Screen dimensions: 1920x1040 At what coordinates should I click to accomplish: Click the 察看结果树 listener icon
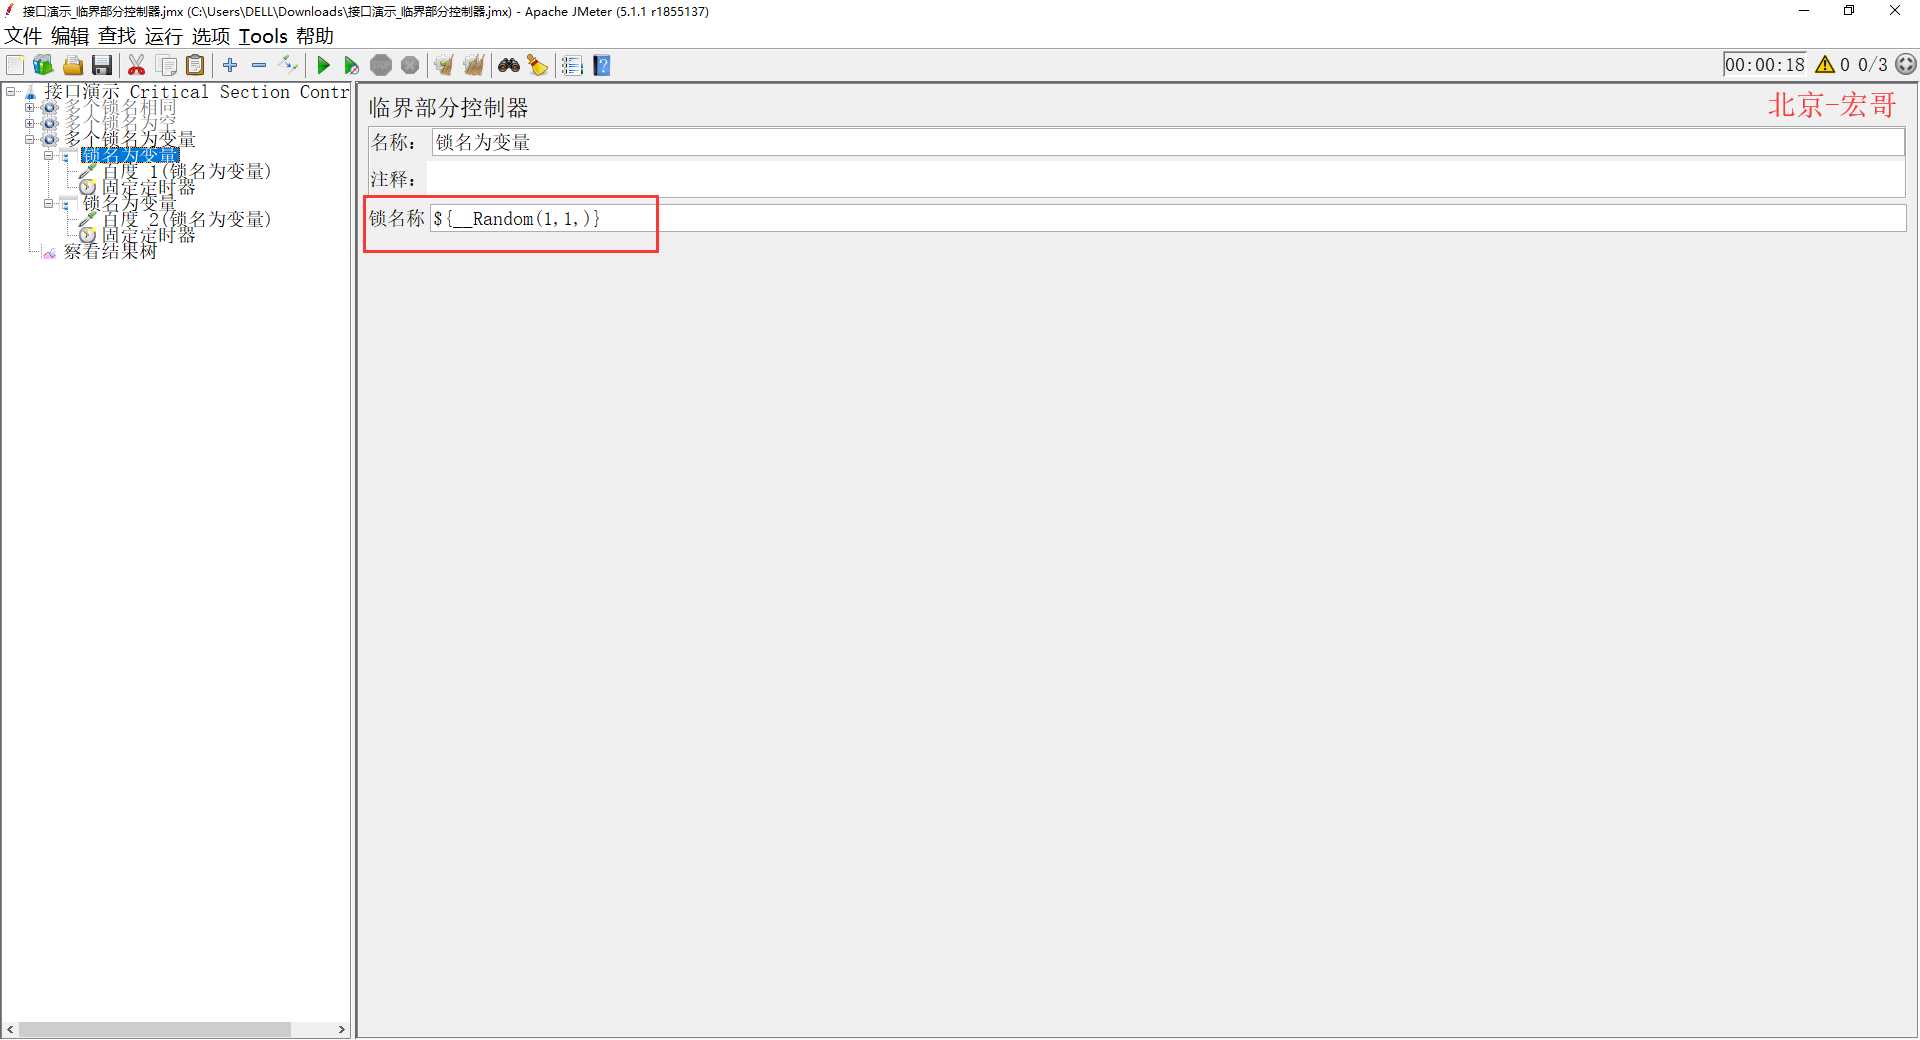(49, 252)
